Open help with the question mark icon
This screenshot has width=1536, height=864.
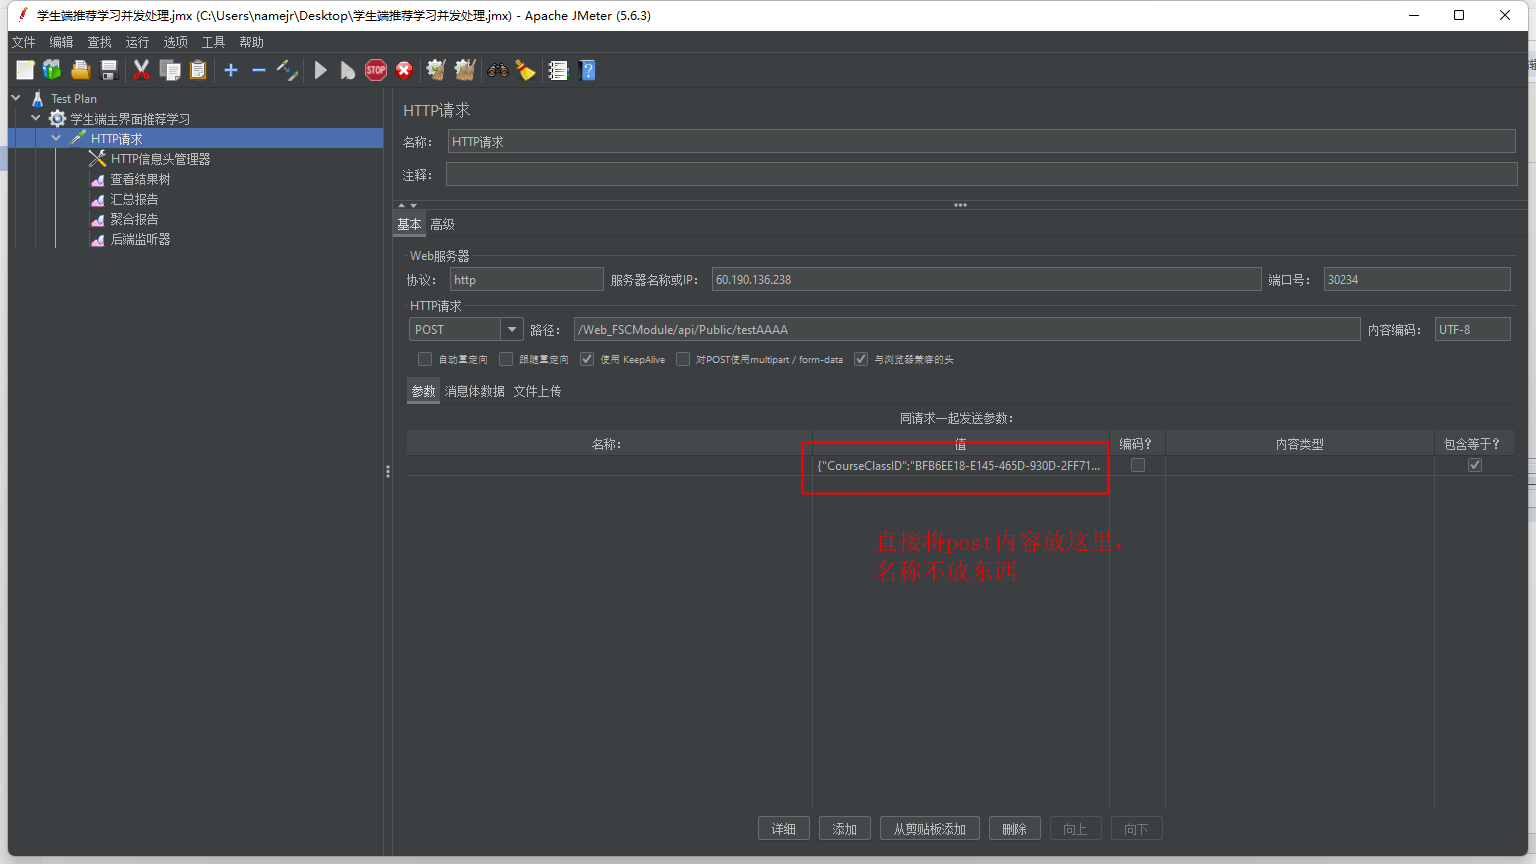click(x=587, y=70)
